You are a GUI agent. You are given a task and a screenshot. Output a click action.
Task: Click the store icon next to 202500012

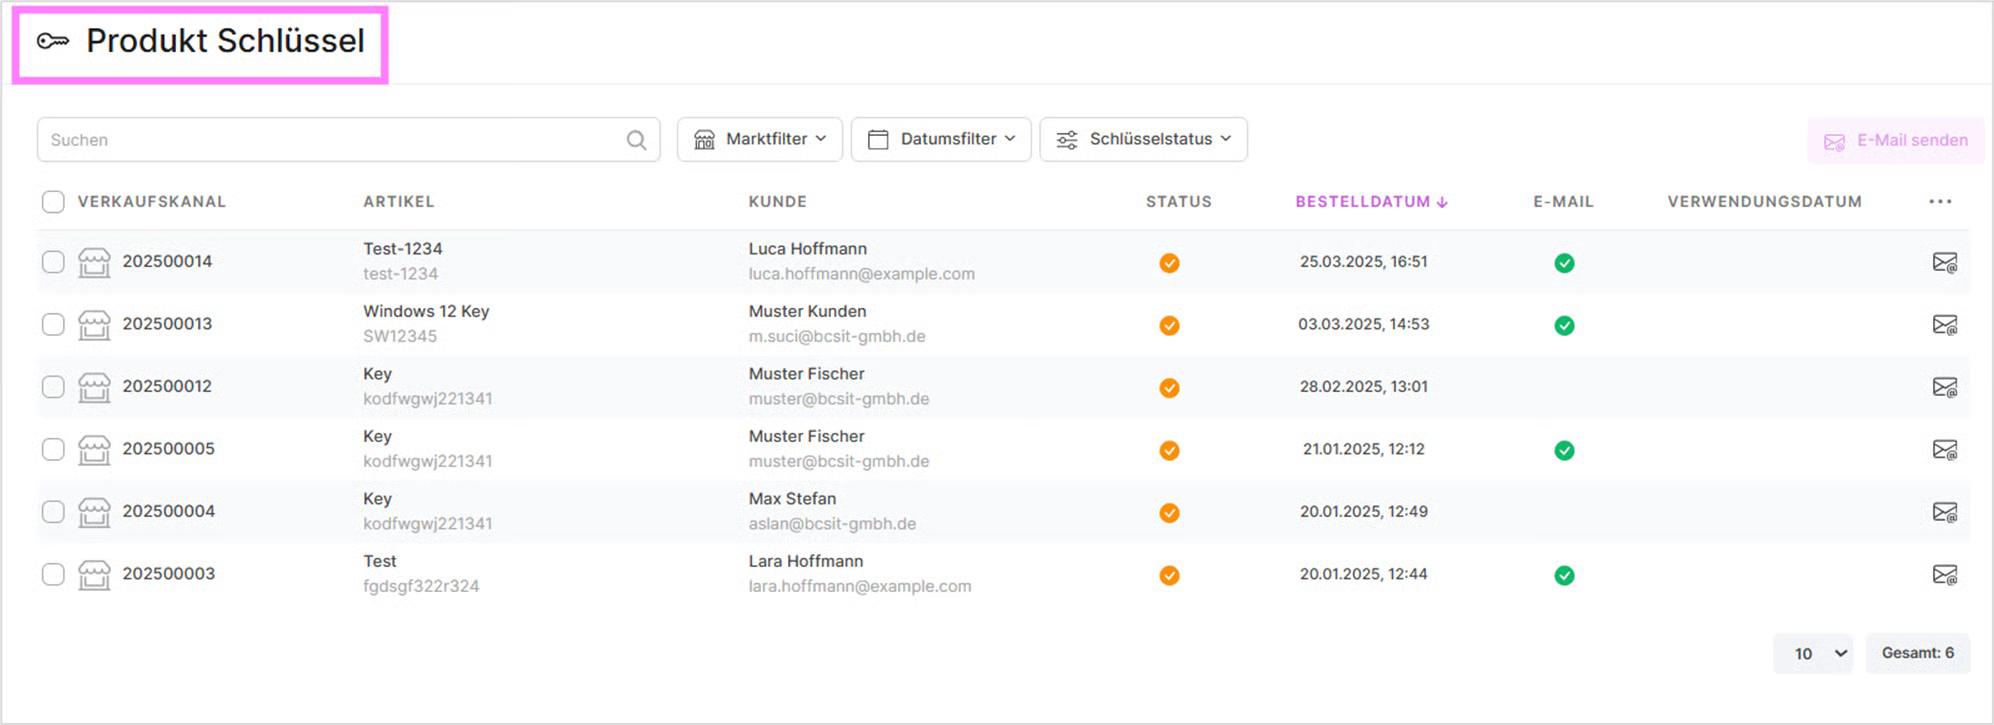94,387
